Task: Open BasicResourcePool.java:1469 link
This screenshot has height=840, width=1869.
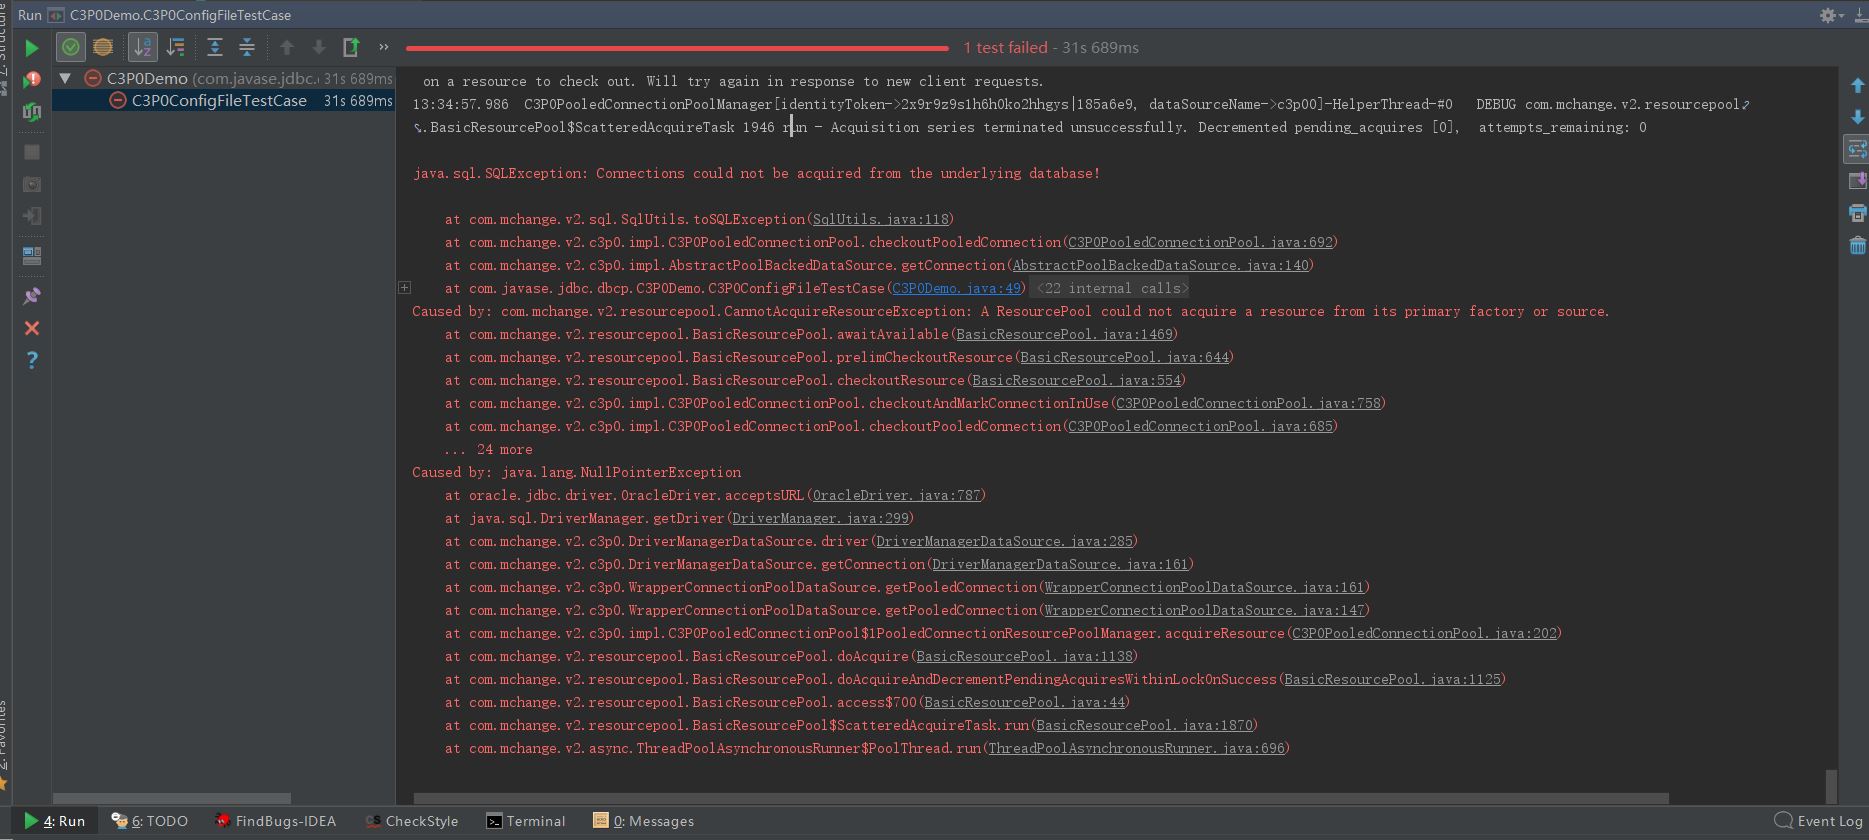Action: tap(1065, 334)
